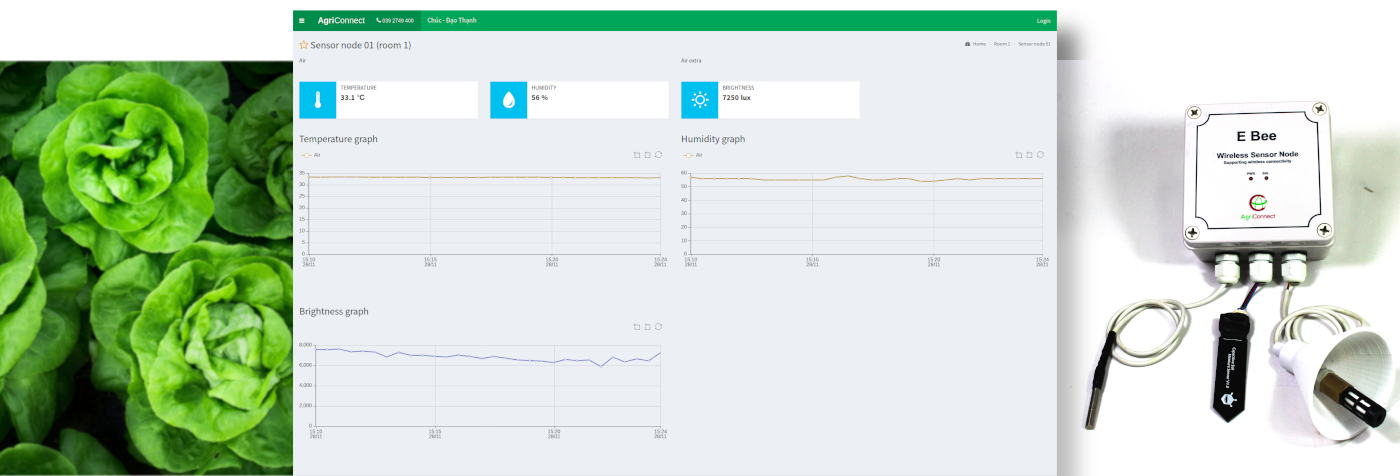Click the BRIGHTNESS card label
The height and width of the screenshot is (476, 1400).
pyautogui.click(x=738, y=88)
